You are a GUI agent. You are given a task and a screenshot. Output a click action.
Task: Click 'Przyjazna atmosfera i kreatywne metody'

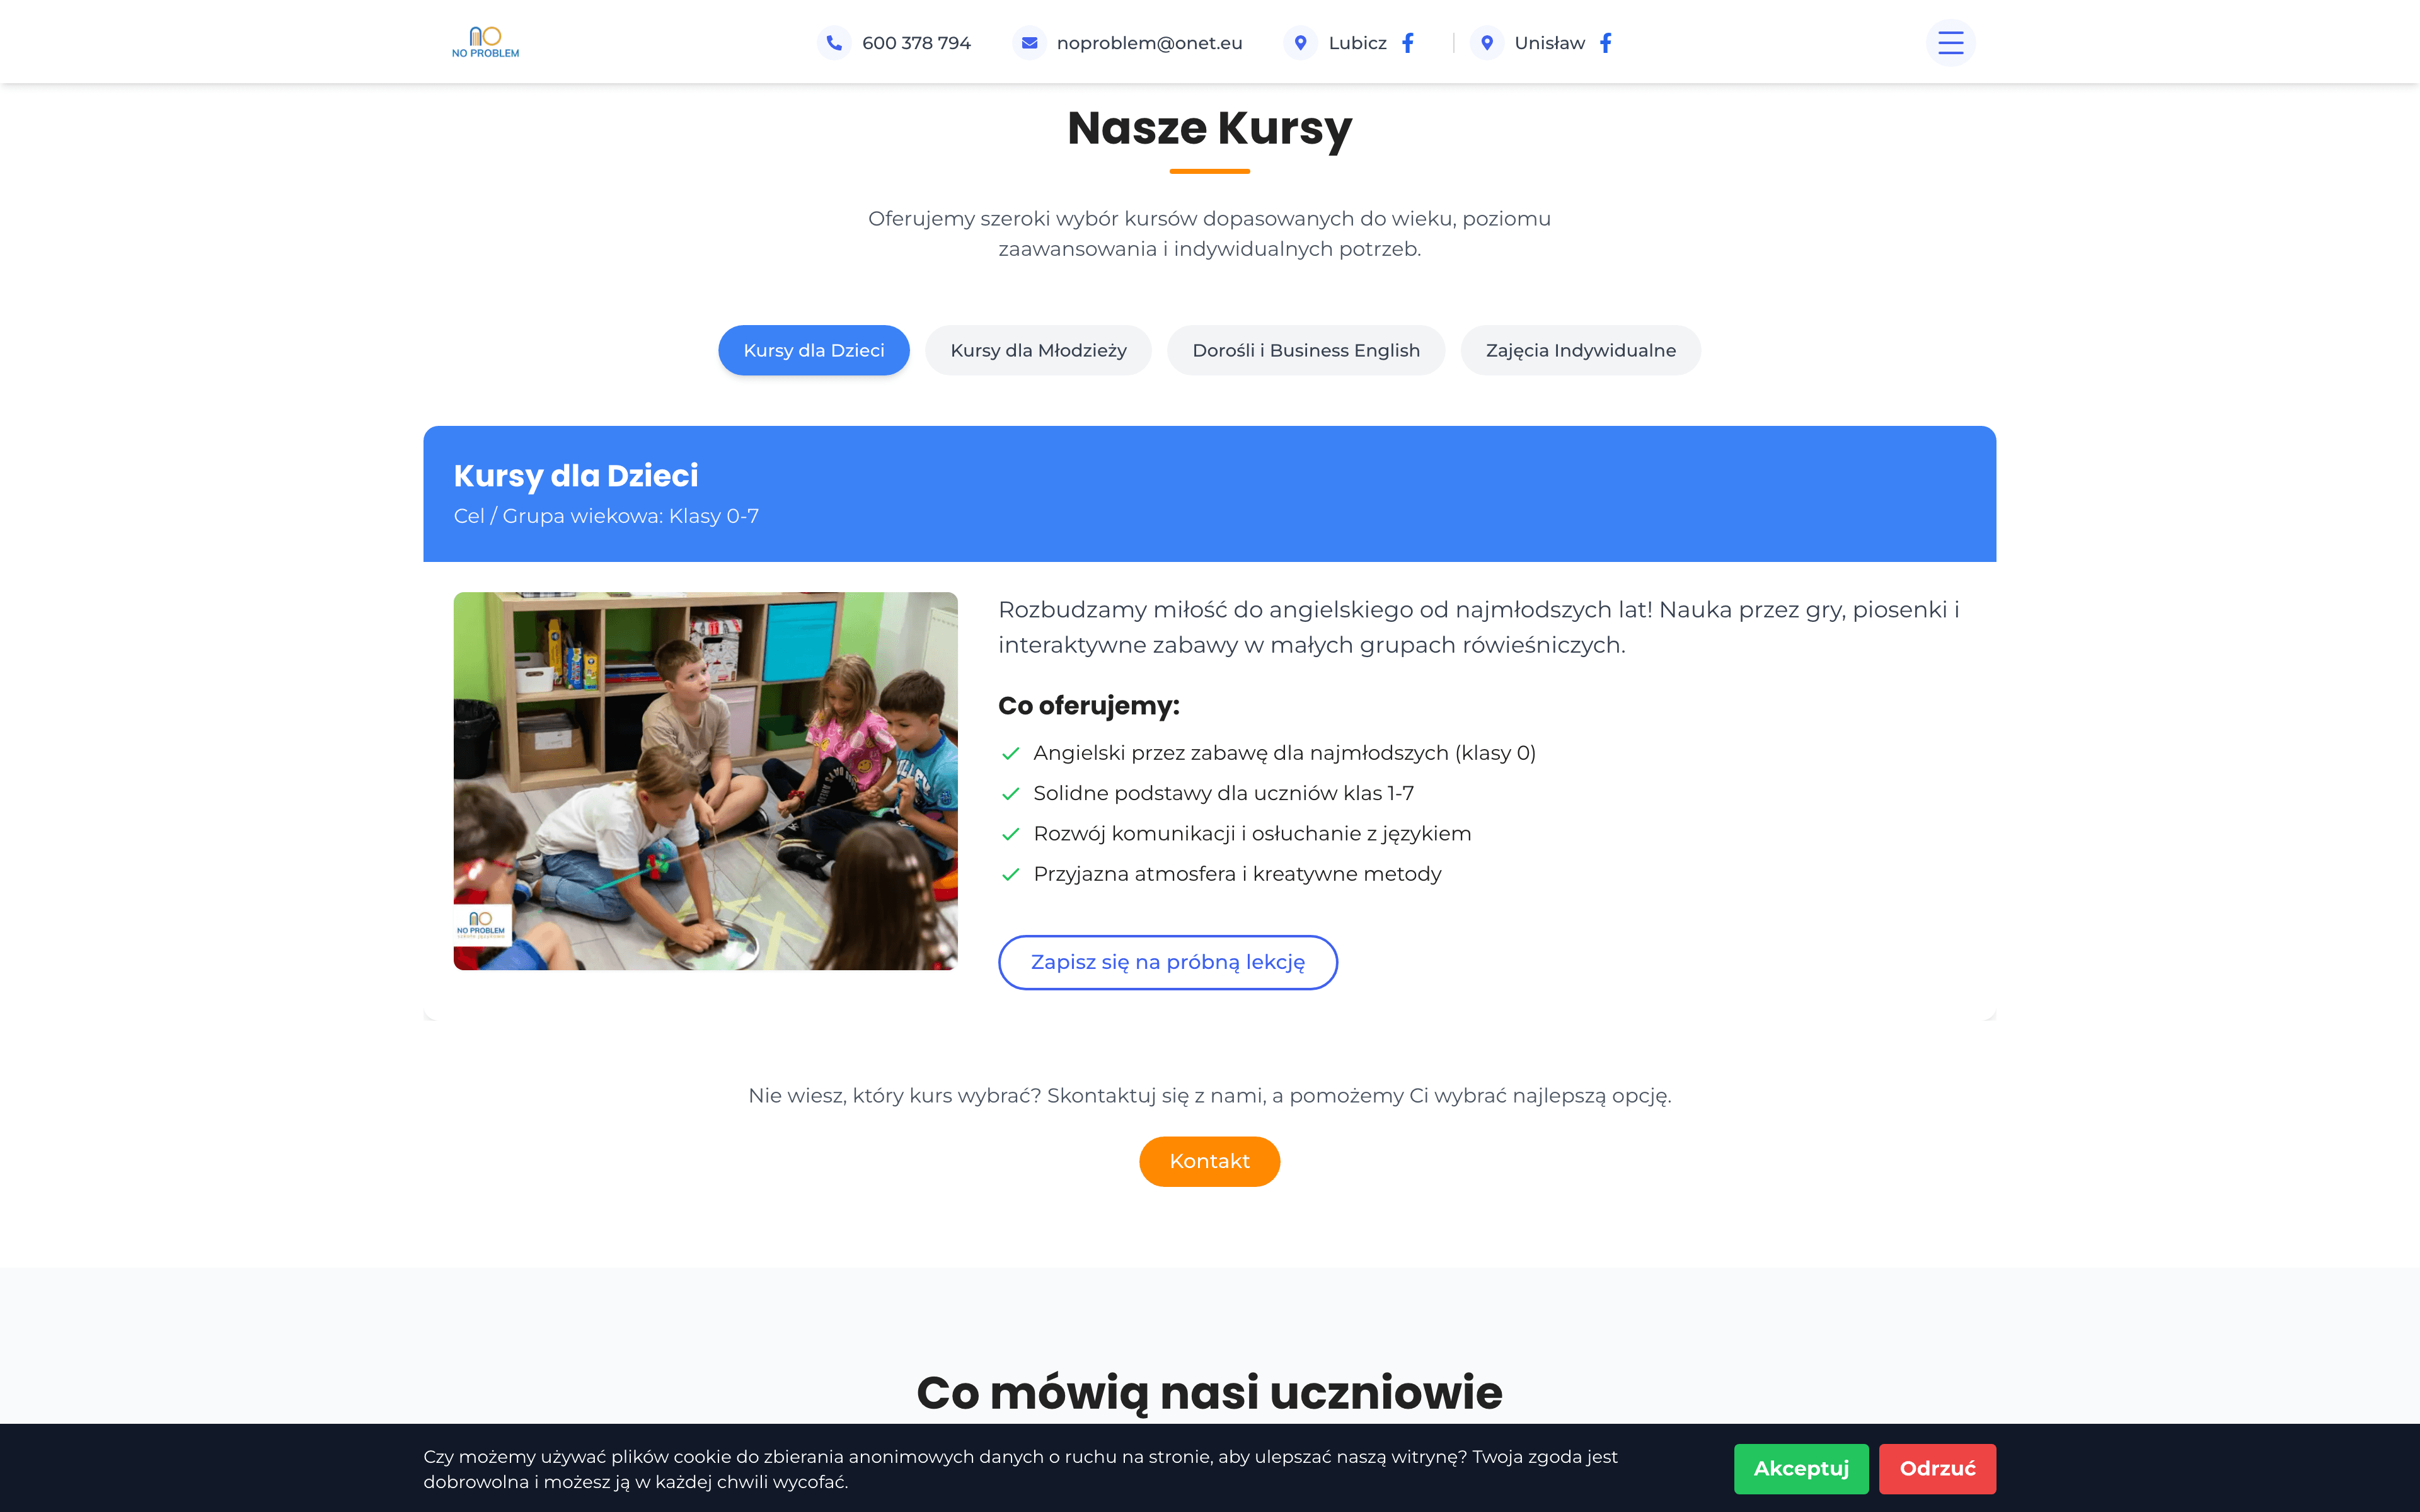(x=1237, y=874)
